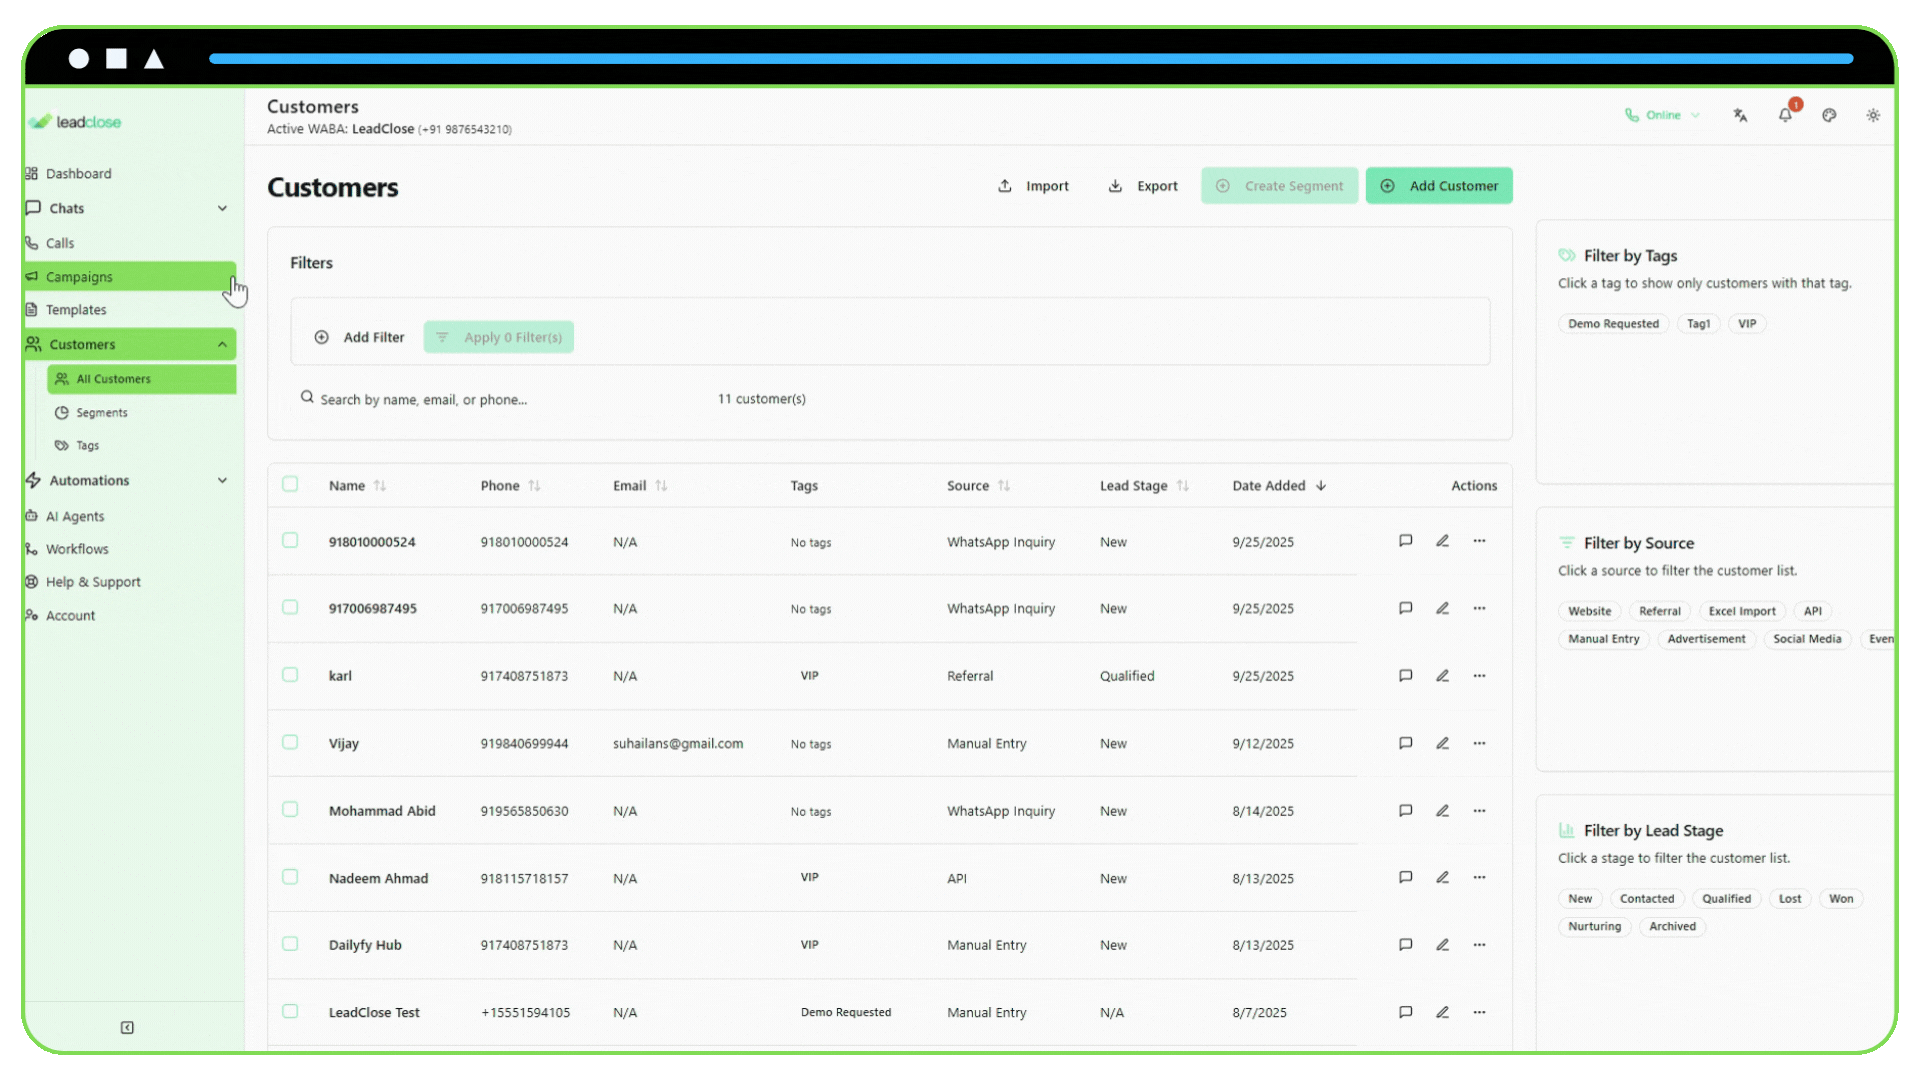1920x1080 pixels.
Task: Sort table by Phone column
Action: [510, 486]
